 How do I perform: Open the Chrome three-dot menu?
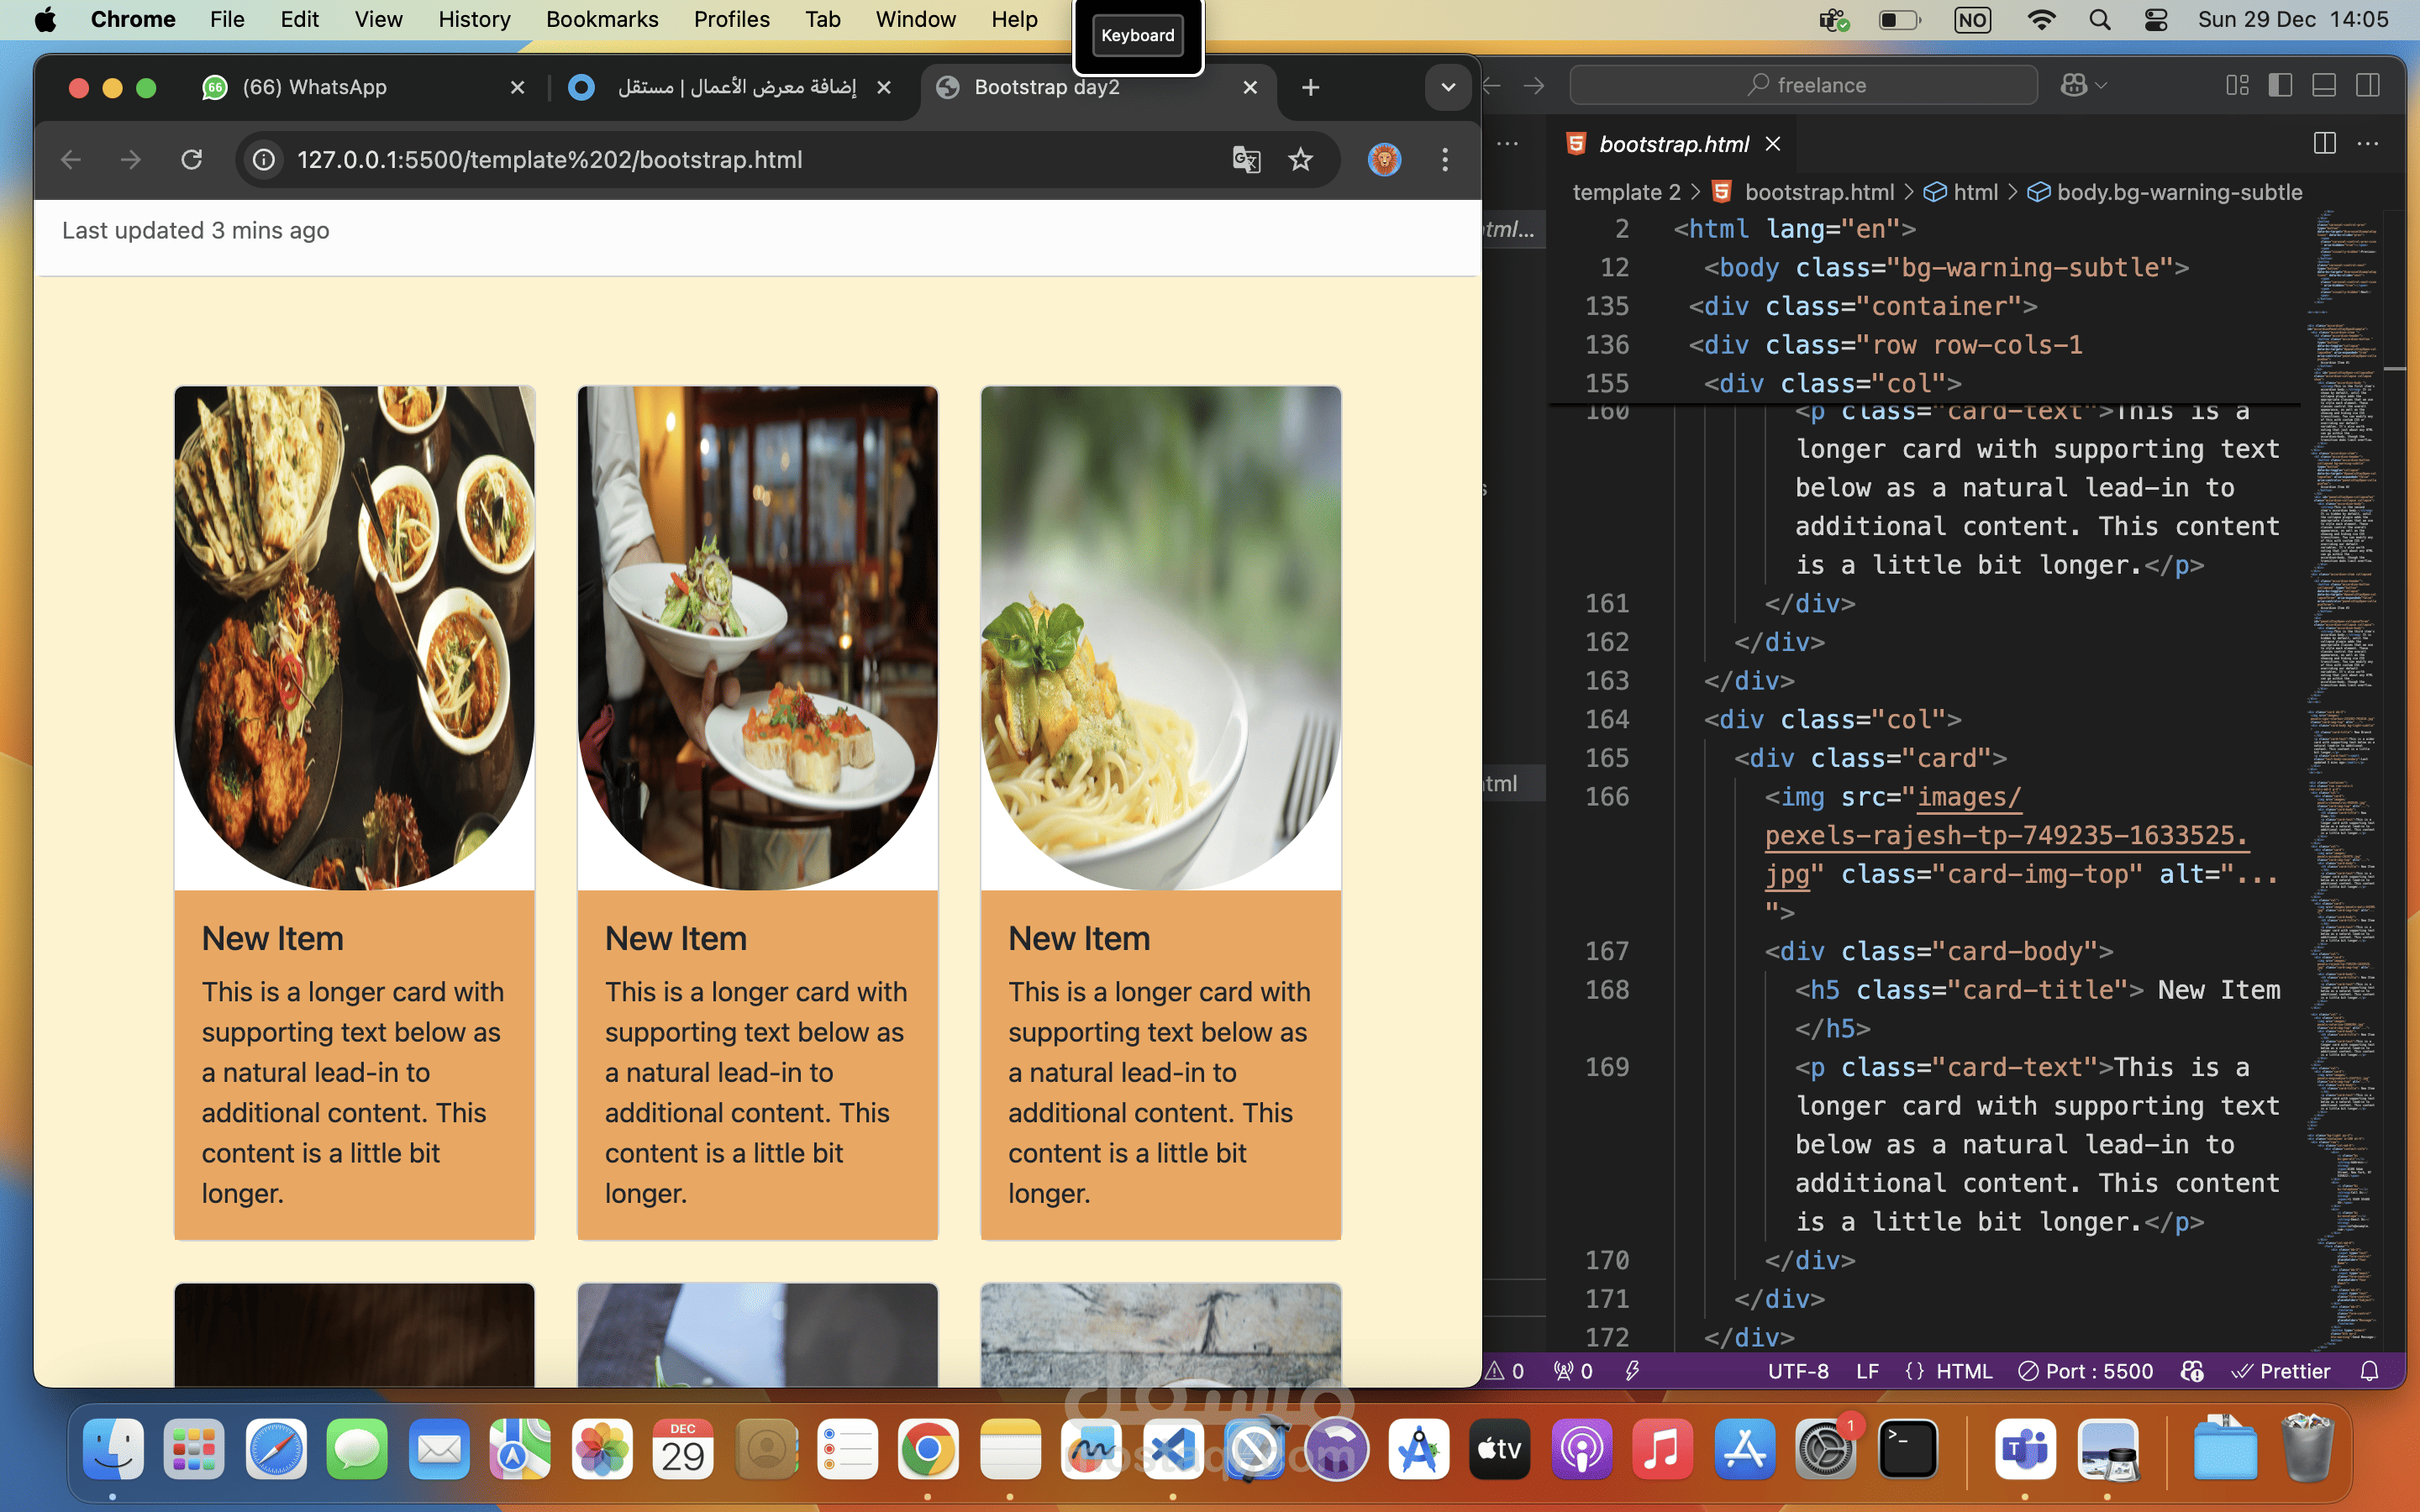1444,160
